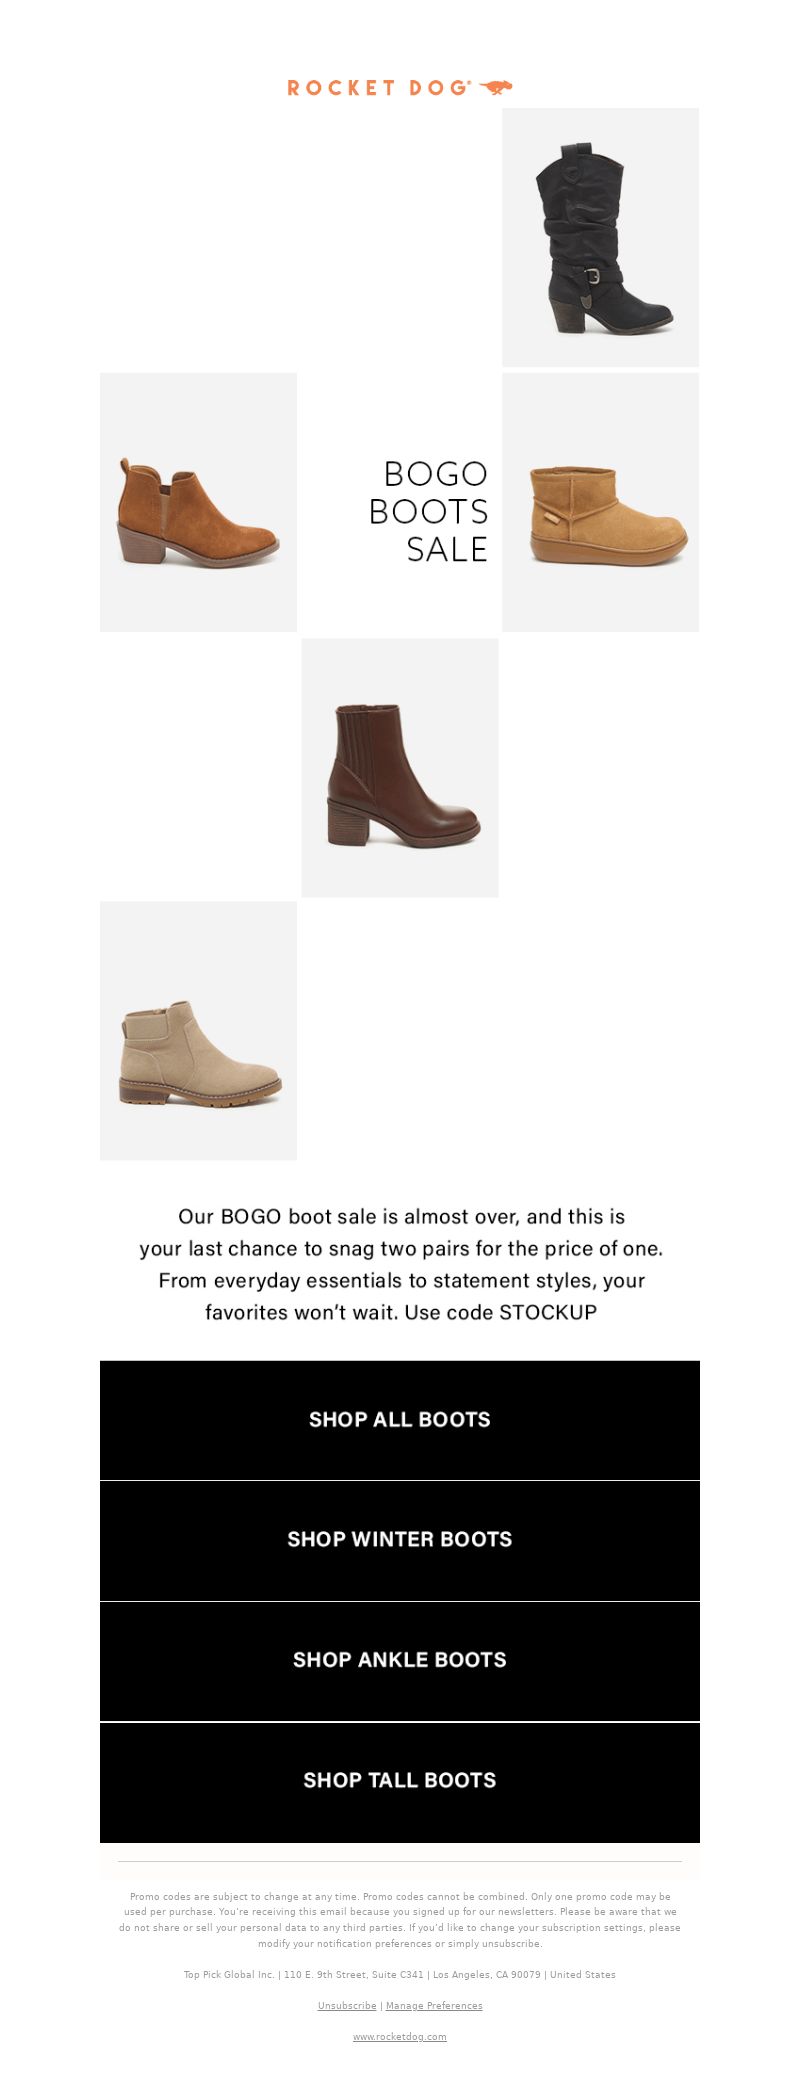
Task: Click the orange running dog icon
Action: 496,87
